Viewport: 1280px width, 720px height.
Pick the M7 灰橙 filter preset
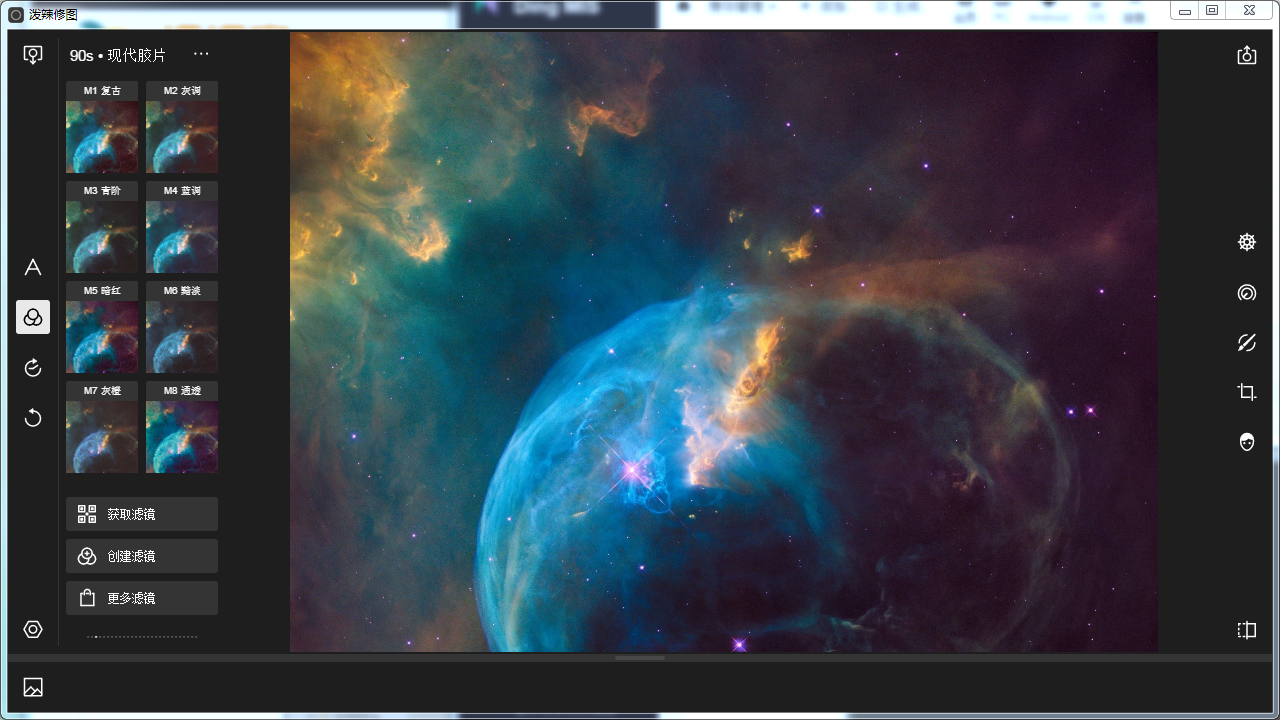(102, 428)
